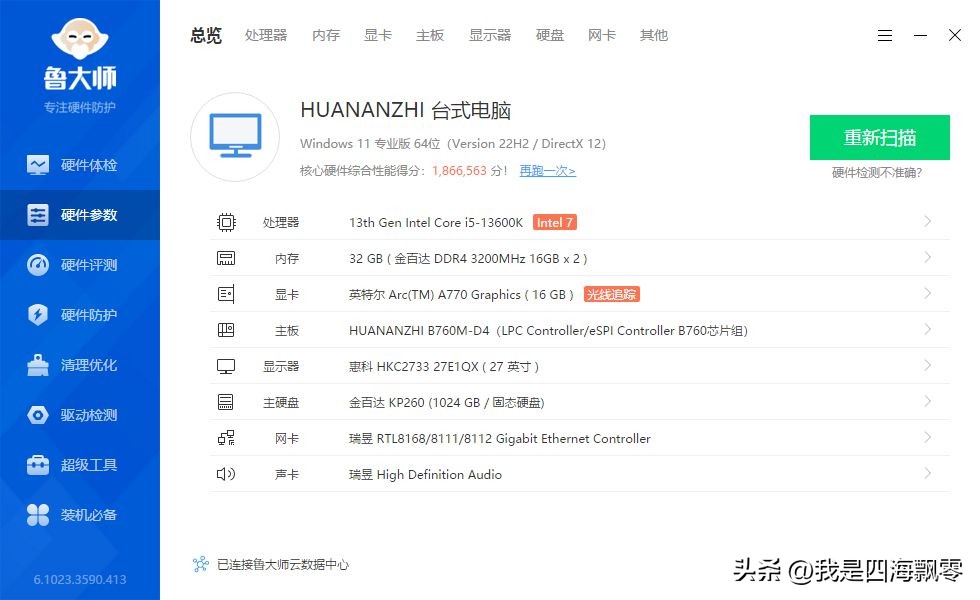Click the 重新扫描 rescan button
Screen dimensions: 980x600
pos(879,137)
